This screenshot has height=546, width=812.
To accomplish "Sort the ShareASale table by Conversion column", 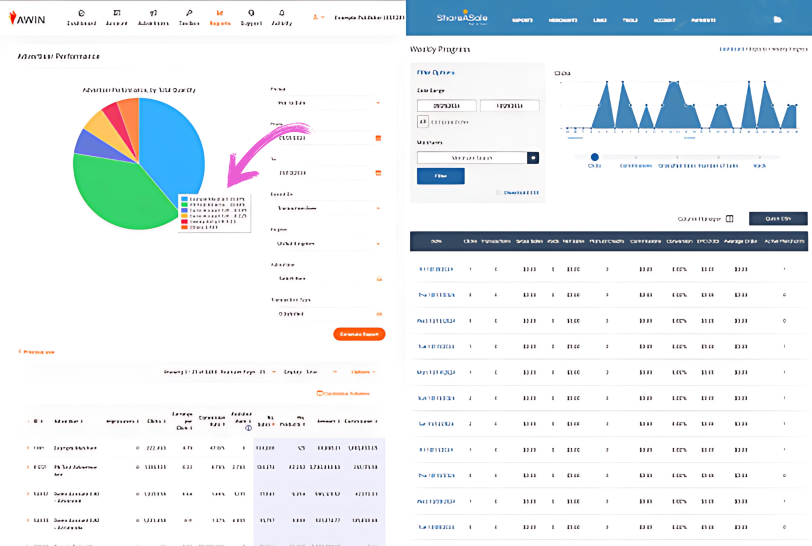I will tap(679, 241).
